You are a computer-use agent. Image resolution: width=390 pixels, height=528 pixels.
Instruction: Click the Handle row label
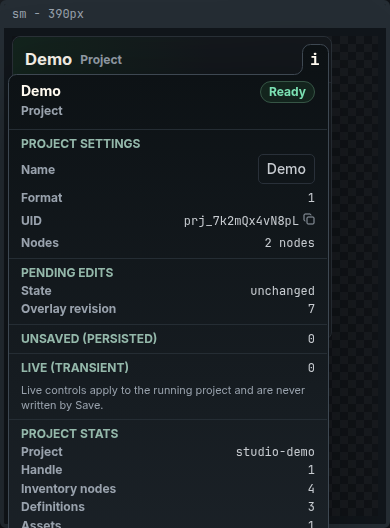[41, 470]
